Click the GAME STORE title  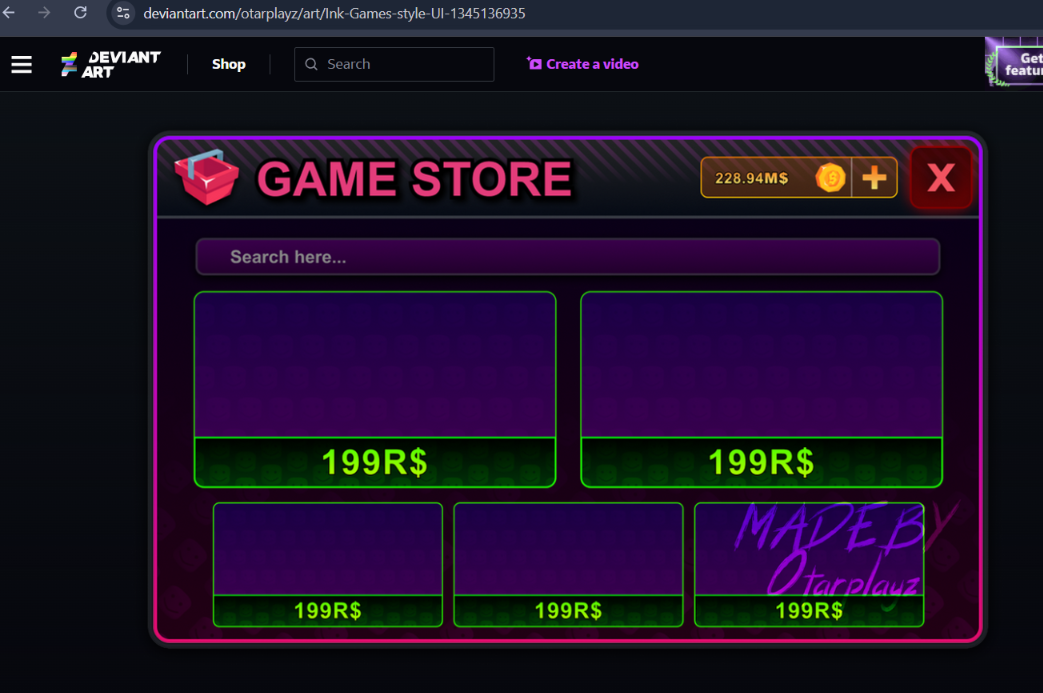click(x=414, y=179)
